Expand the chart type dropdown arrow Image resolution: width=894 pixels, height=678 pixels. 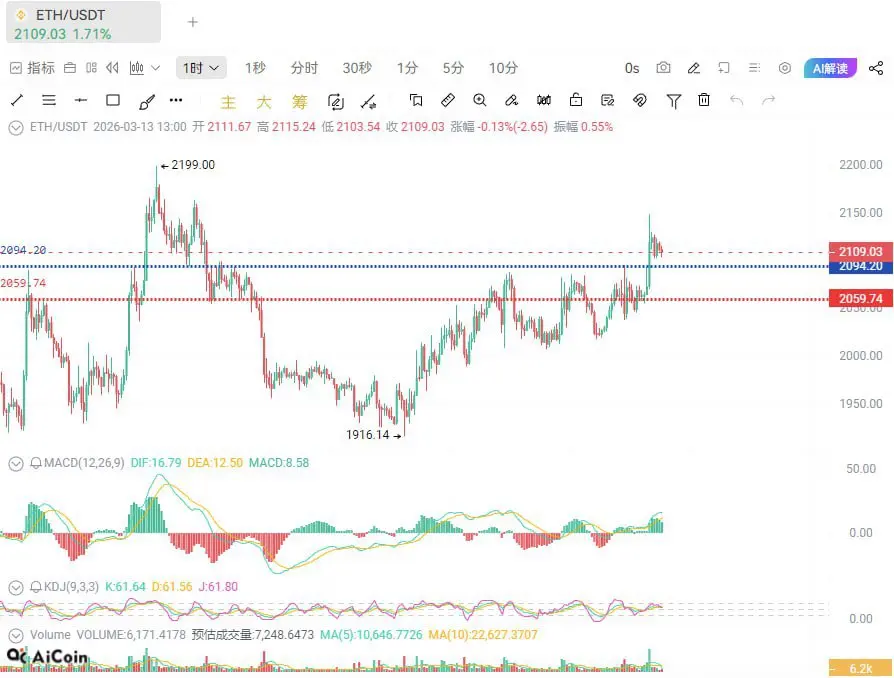point(156,68)
